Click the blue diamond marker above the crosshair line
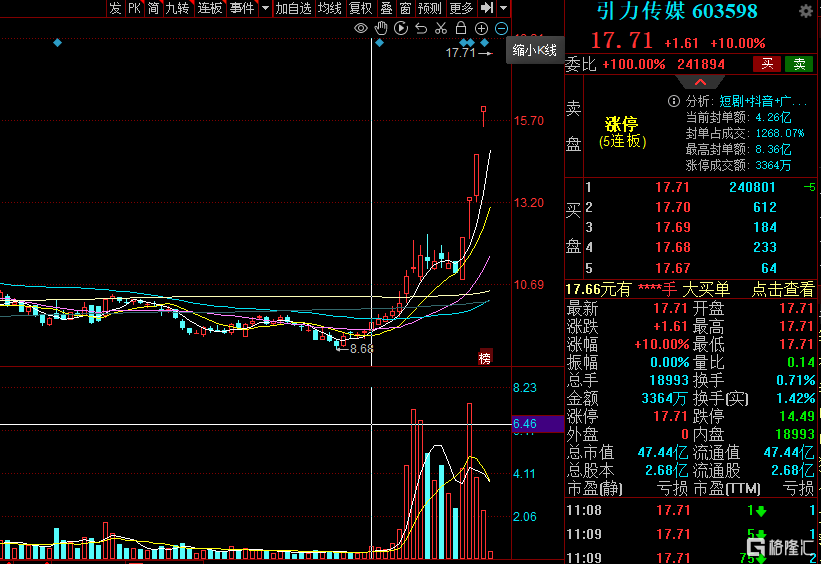Viewport: 821px width, 564px height. click(380, 42)
